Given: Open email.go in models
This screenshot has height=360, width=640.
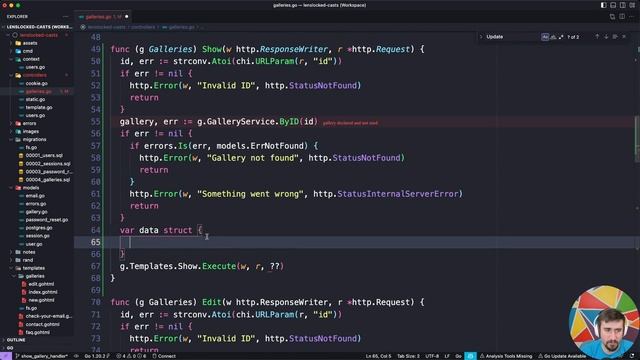Looking at the screenshot, I should coord(37,196).
